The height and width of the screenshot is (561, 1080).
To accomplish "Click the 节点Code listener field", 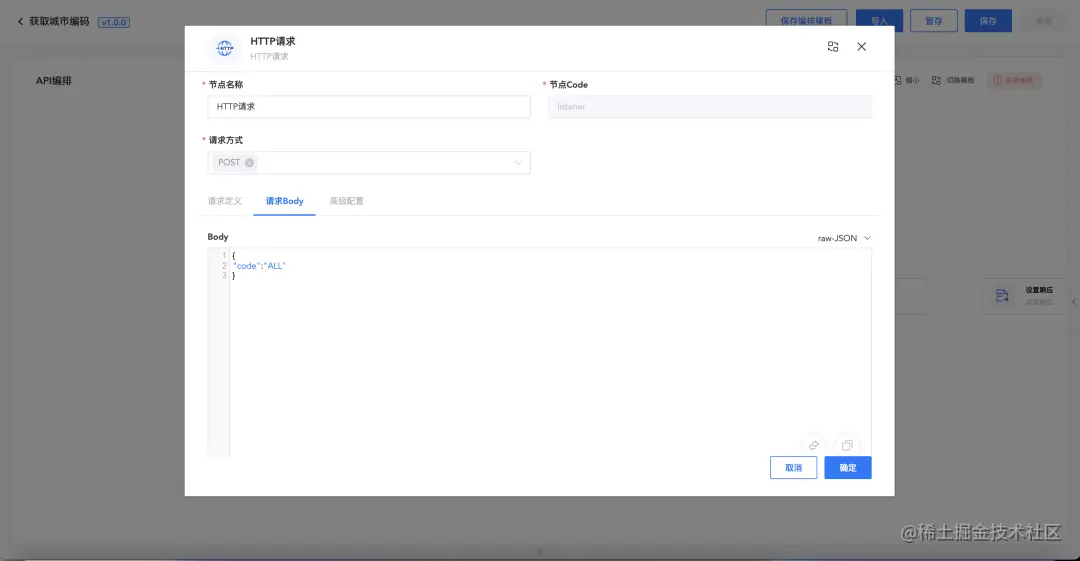I will click(x=710, y=107).
